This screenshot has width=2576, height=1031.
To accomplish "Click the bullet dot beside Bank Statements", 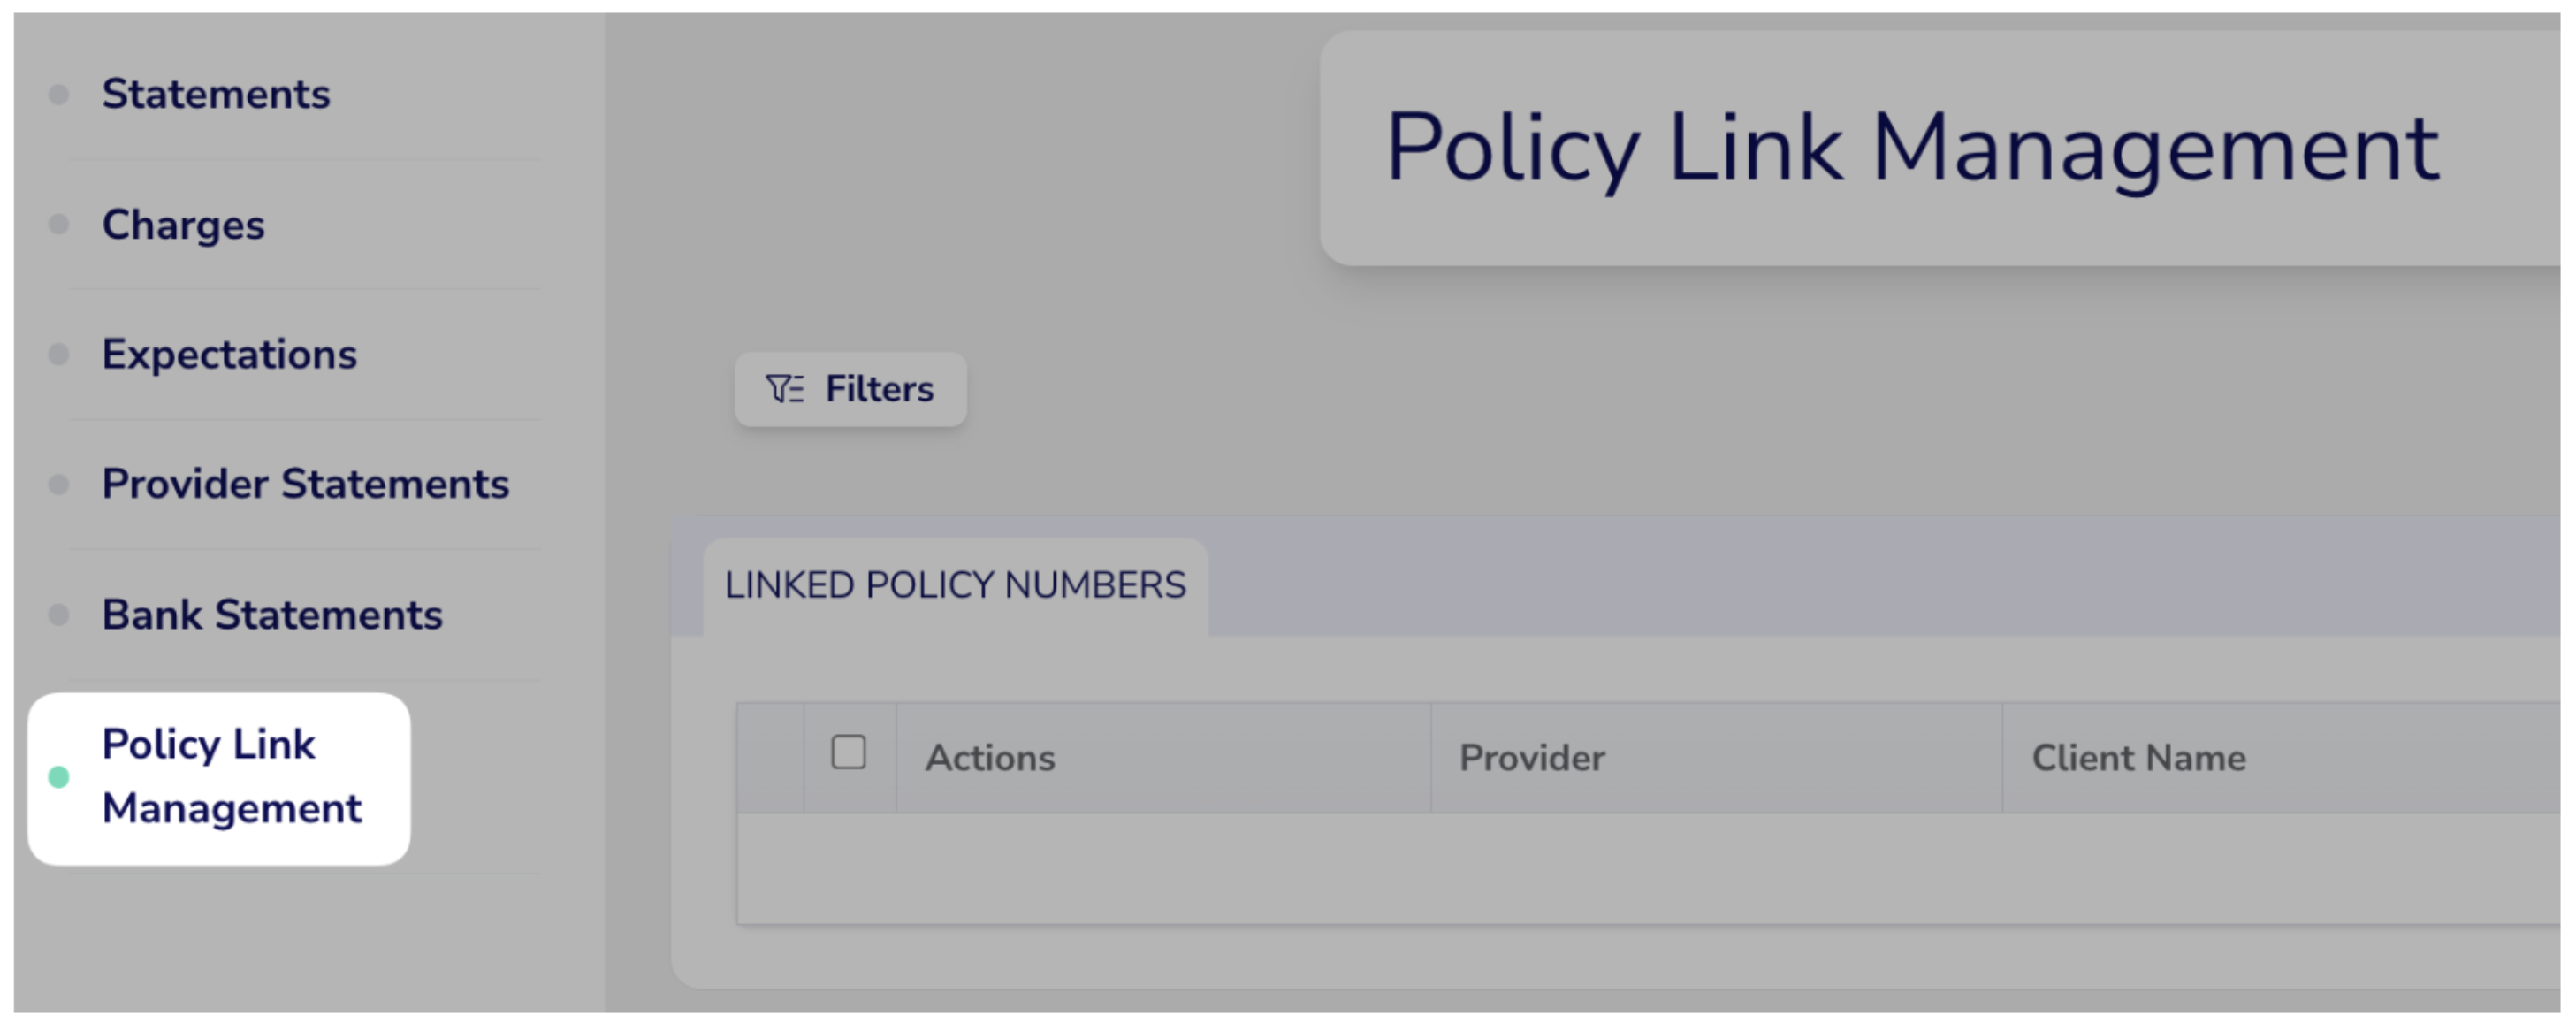I will pyautogui.click(x=59, y=614).
